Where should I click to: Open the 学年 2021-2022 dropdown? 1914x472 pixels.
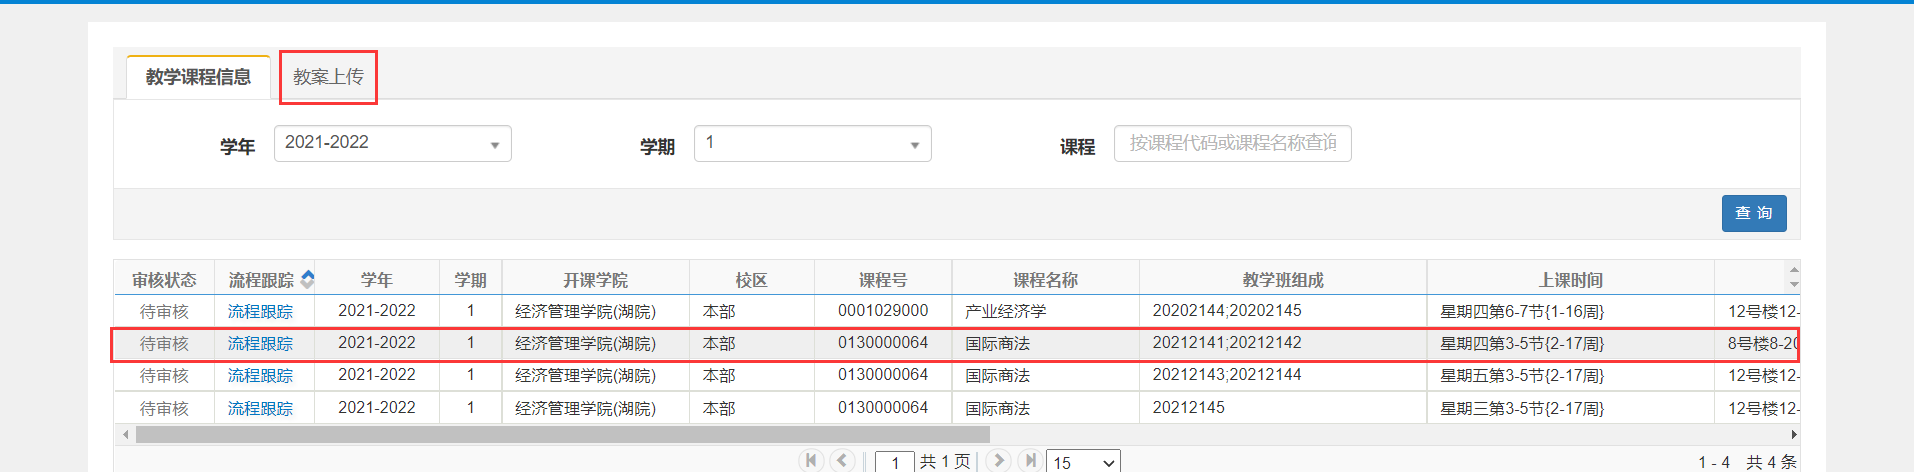click(392, 143)
